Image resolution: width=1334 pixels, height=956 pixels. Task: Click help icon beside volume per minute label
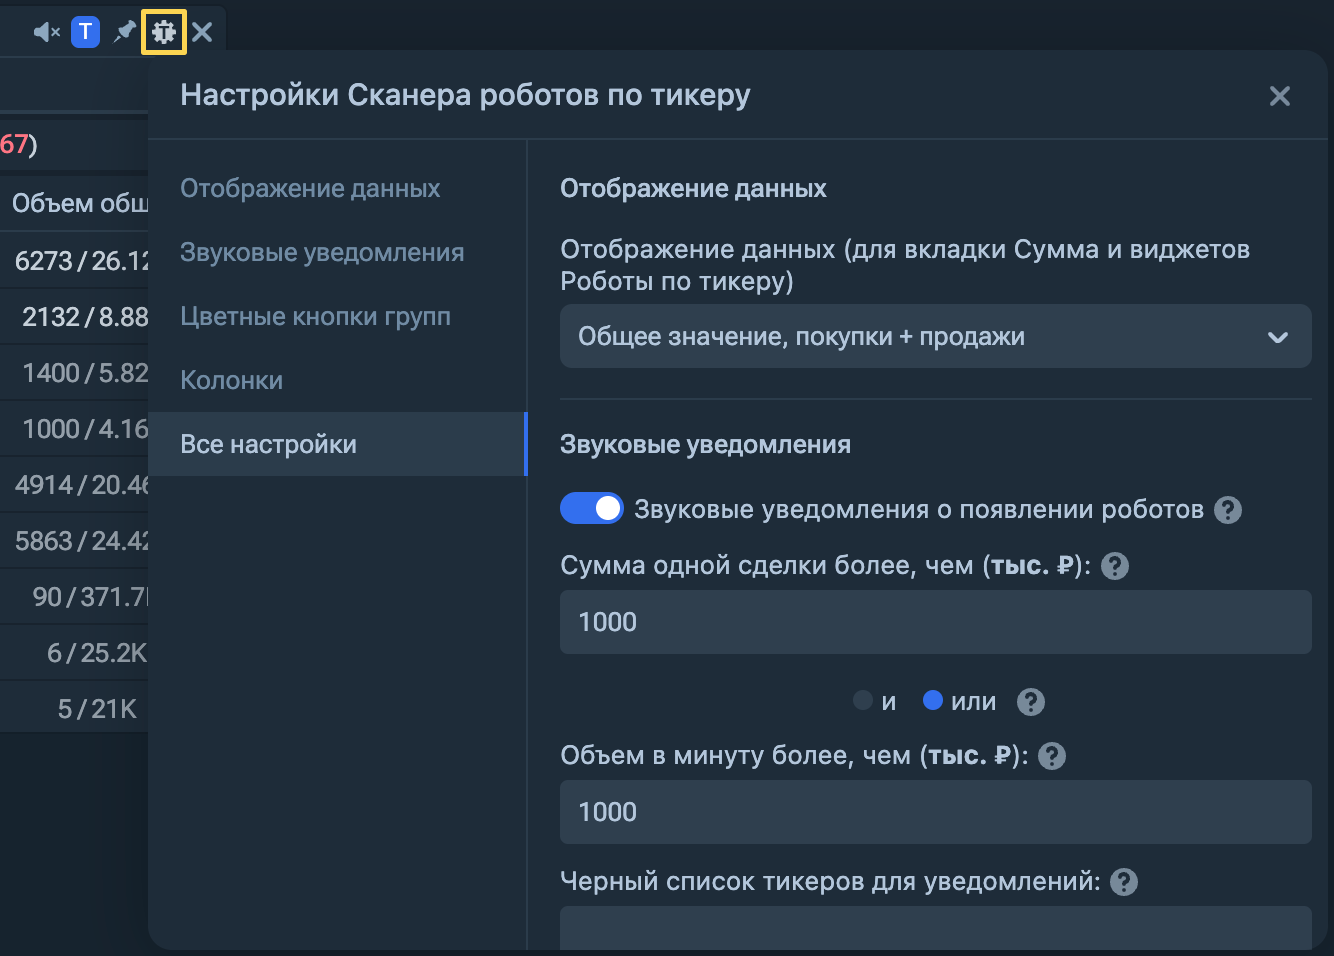pos(1052,756)
